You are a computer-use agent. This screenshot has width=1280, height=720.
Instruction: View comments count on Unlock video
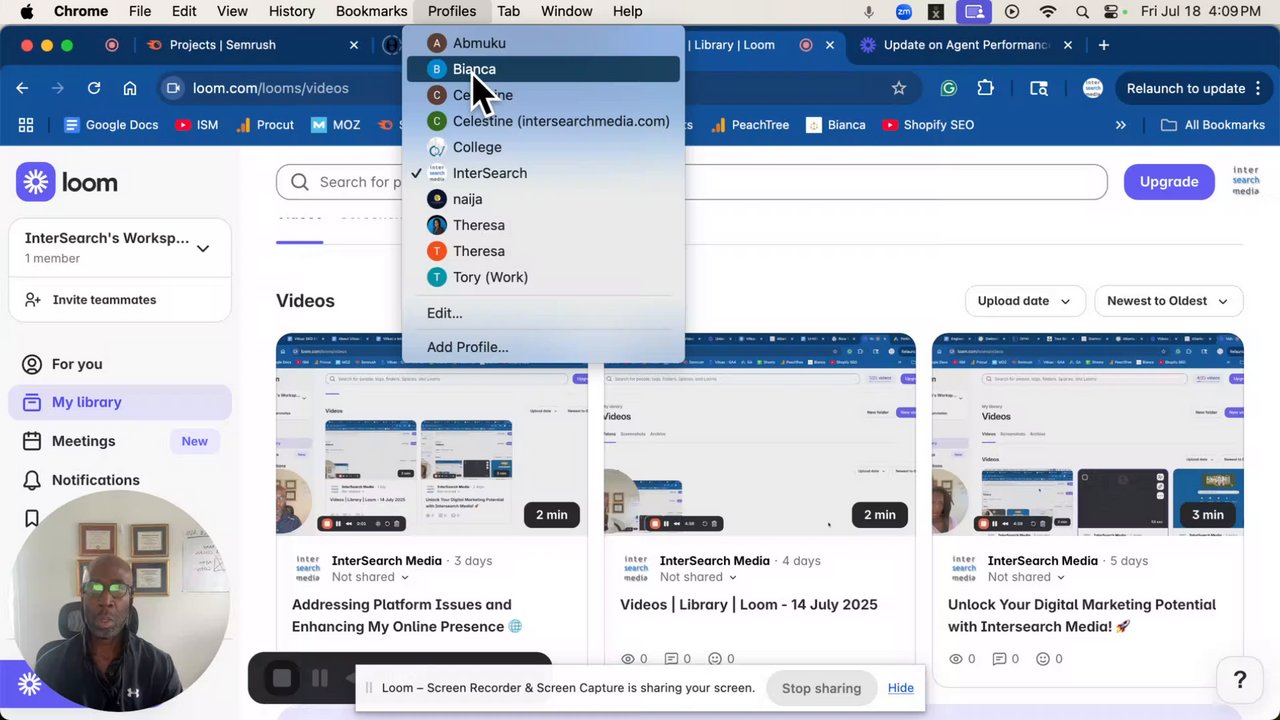point(1006,659)
